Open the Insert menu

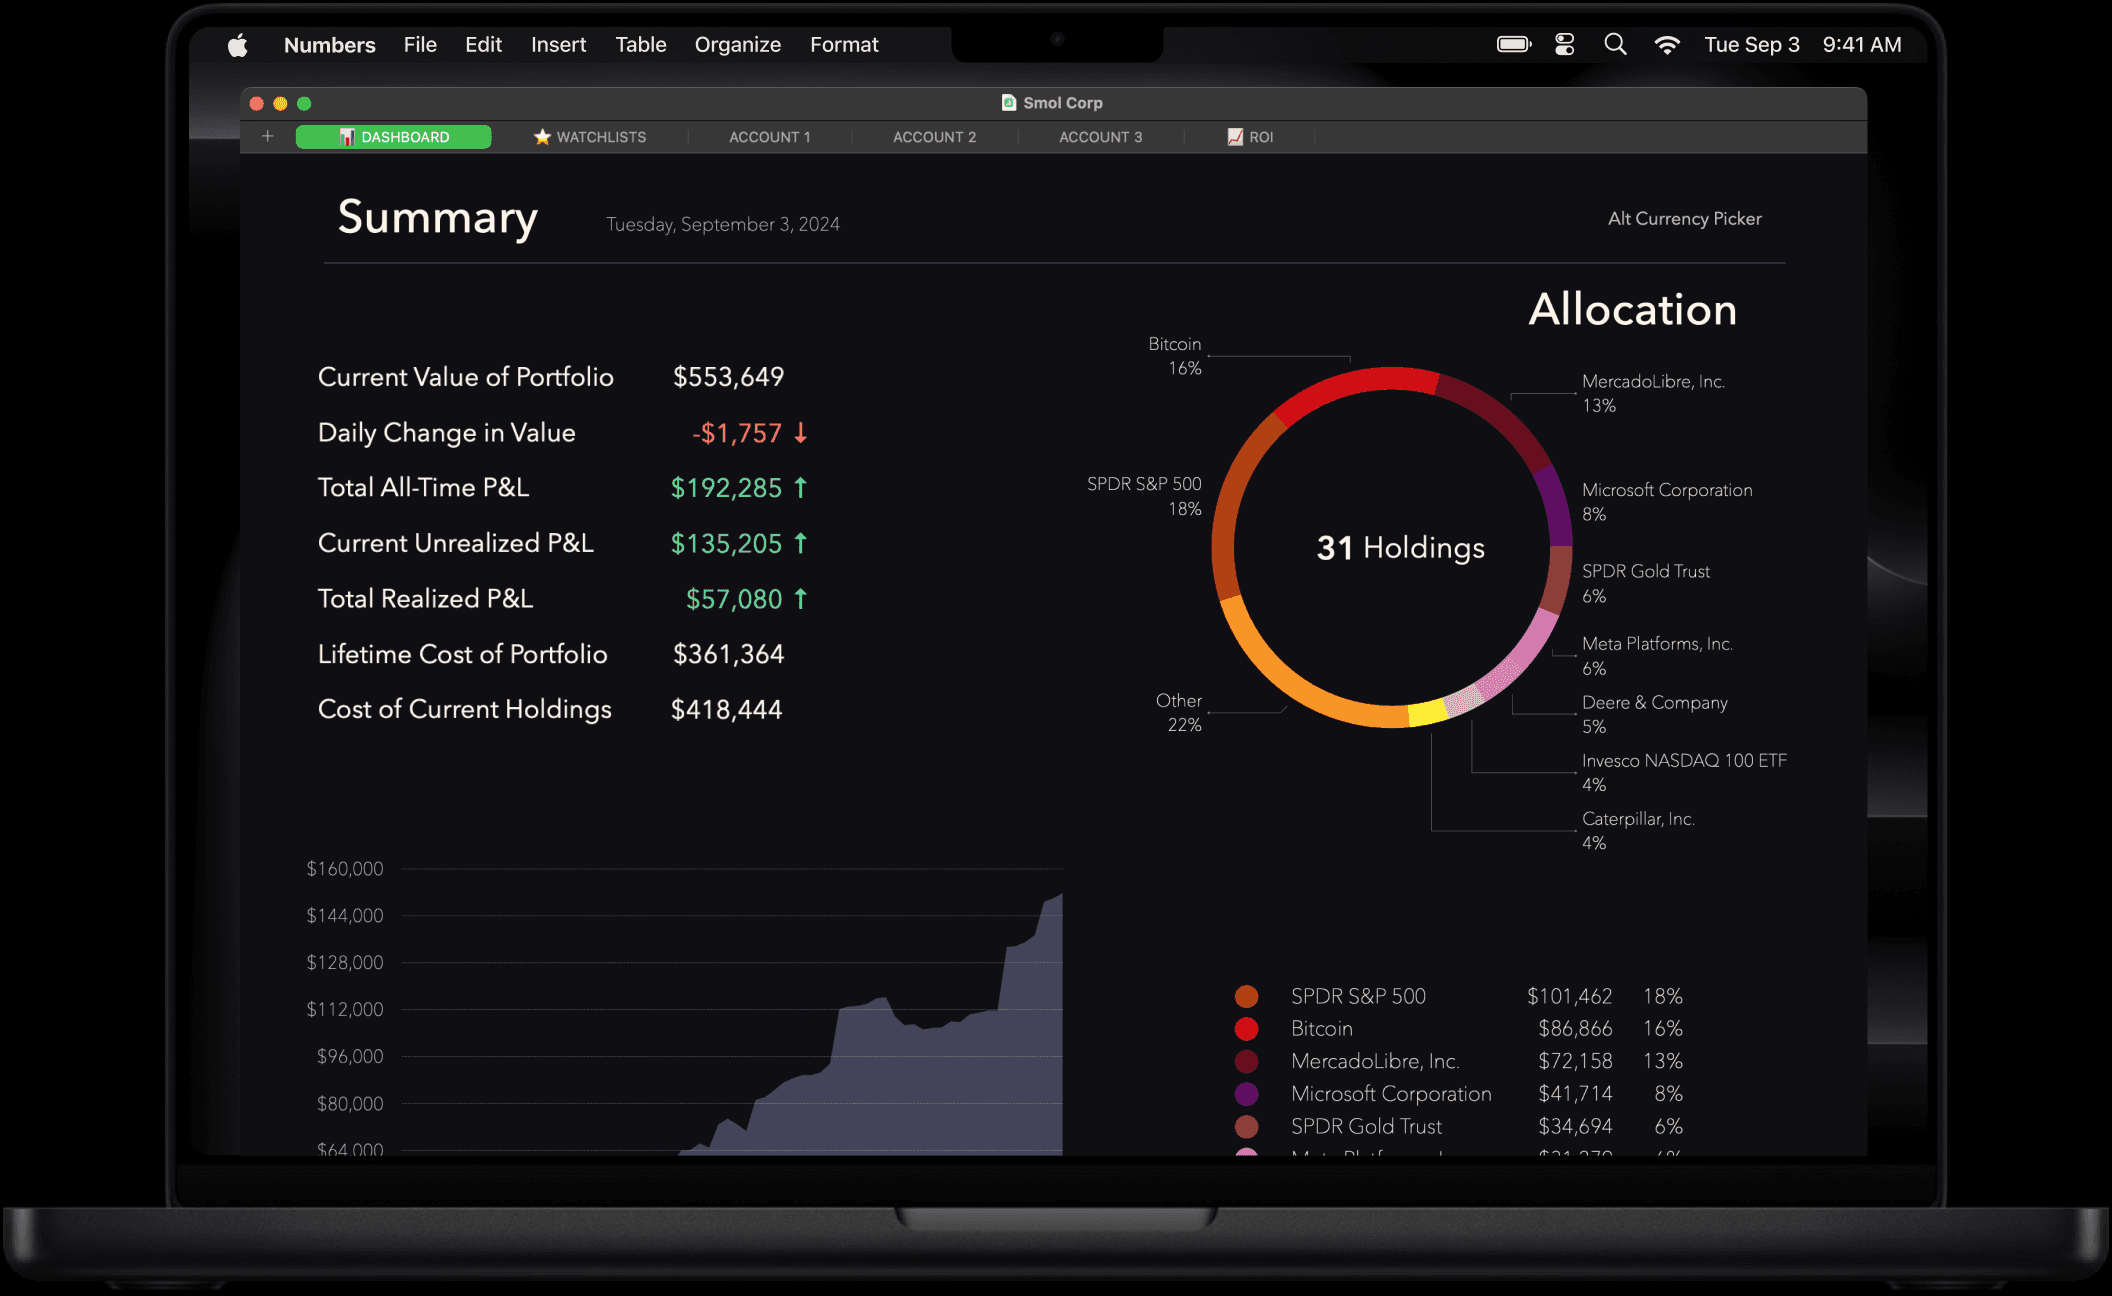tap(558, 45)
